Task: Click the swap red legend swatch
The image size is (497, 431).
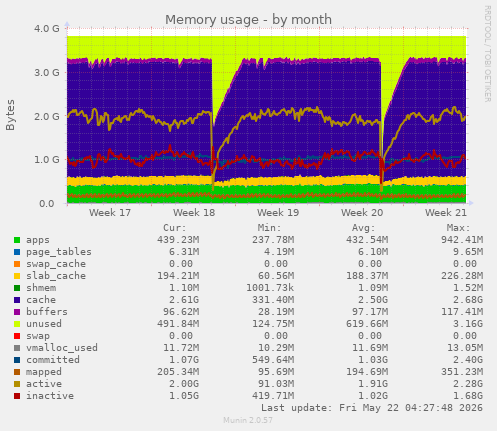Action: [17, 336]
